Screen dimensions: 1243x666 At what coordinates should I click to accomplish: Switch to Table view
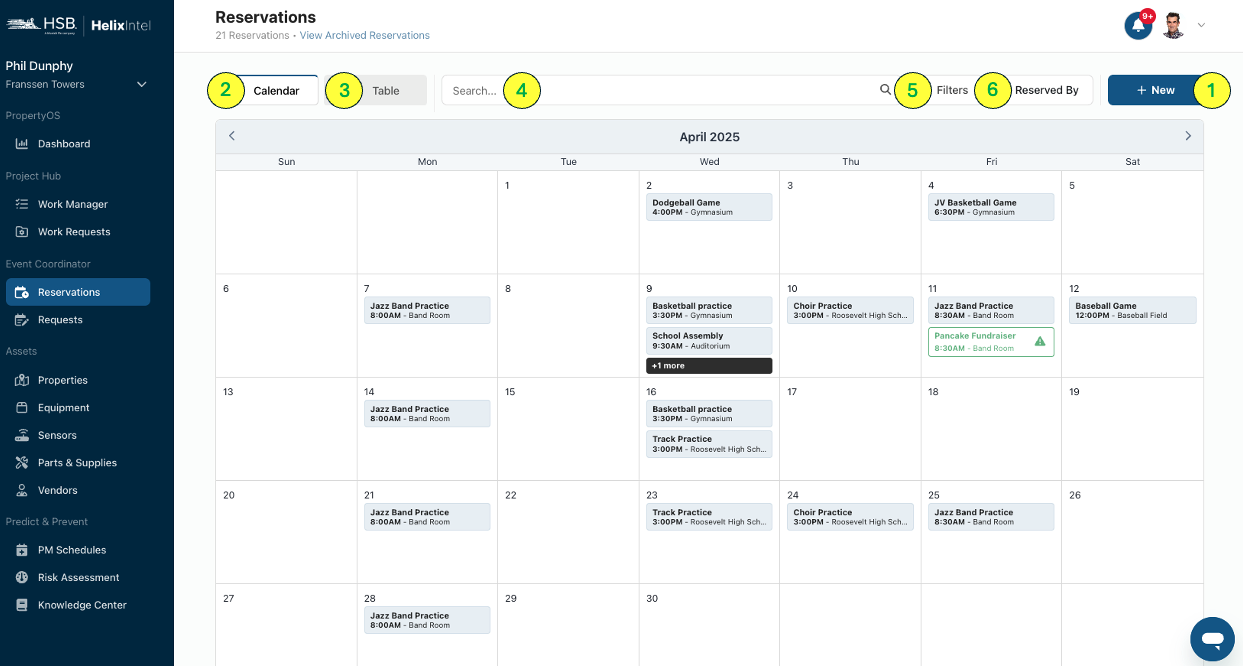(x=385, y=91)
